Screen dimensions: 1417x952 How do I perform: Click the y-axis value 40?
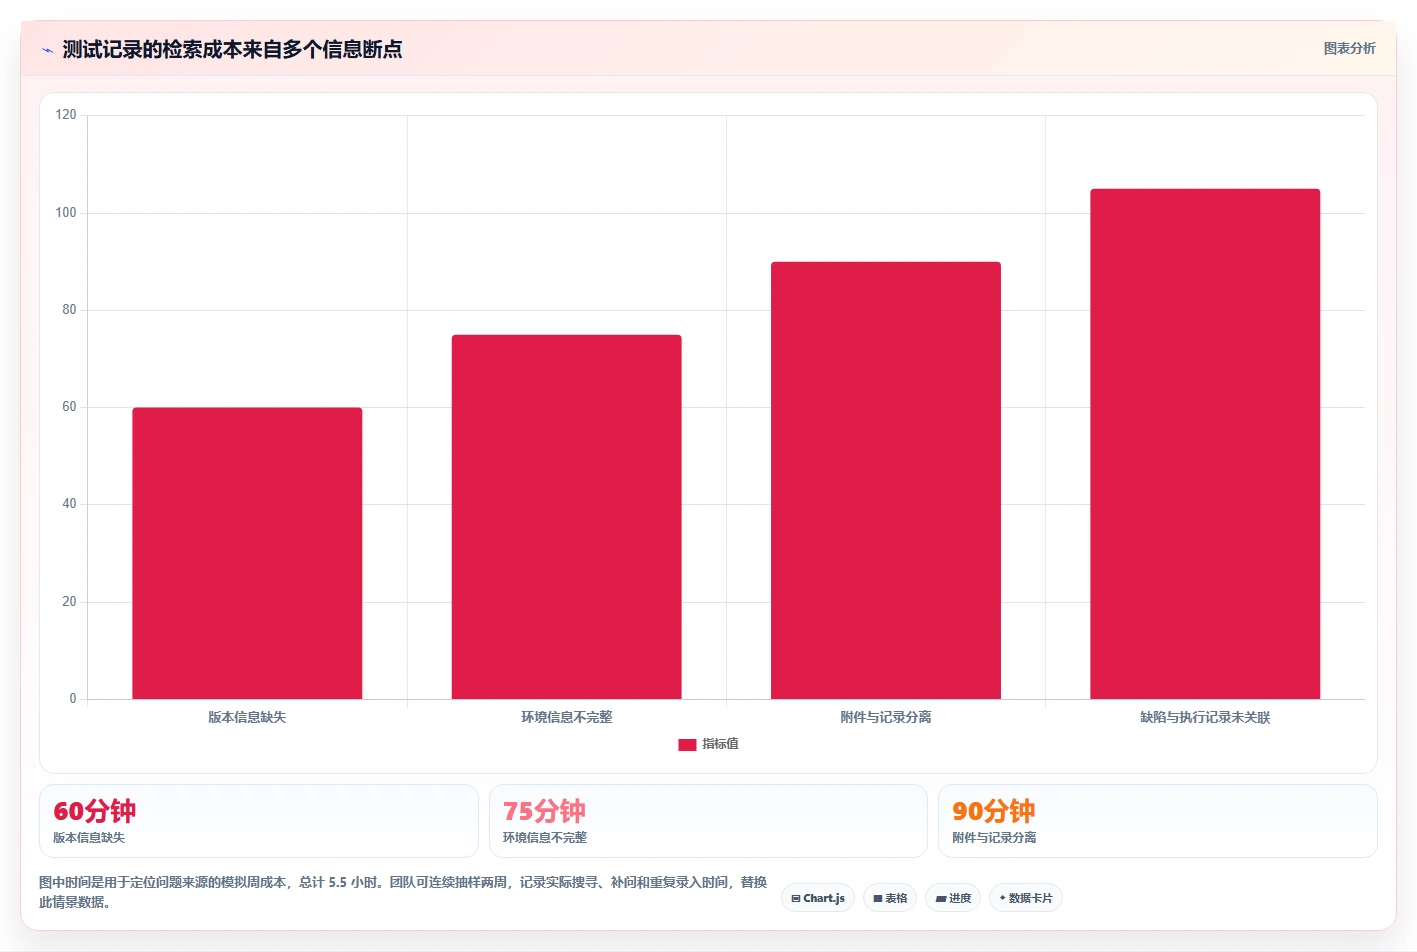click(x=69, y=504)
